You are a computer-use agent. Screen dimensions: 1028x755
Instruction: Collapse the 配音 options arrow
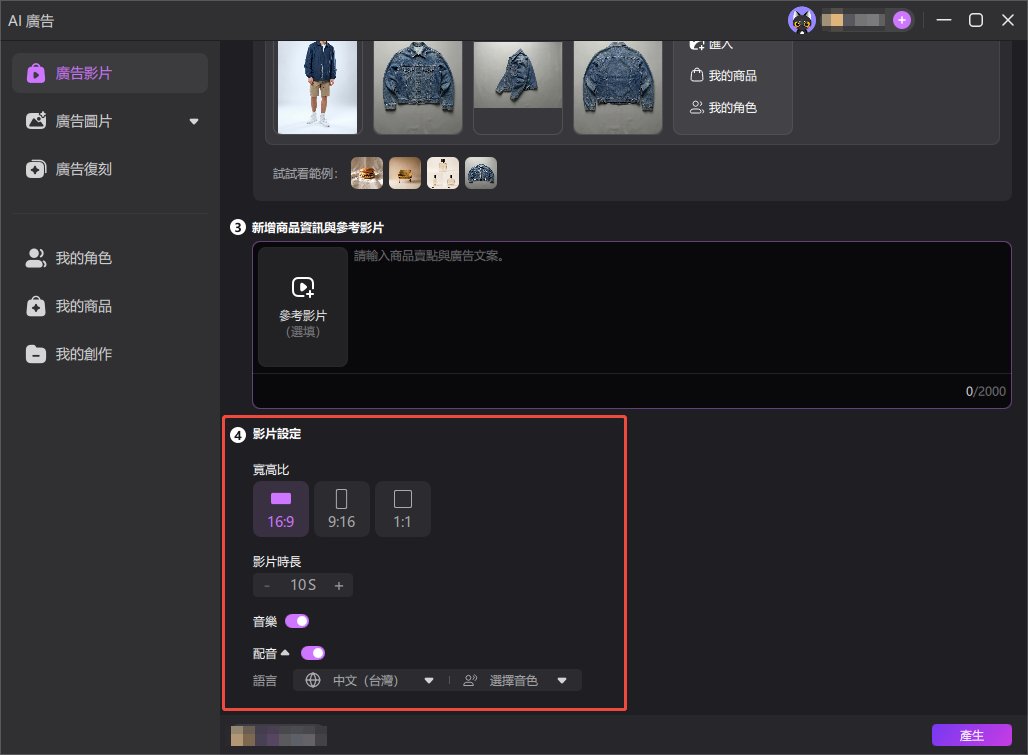coord(285,653)
